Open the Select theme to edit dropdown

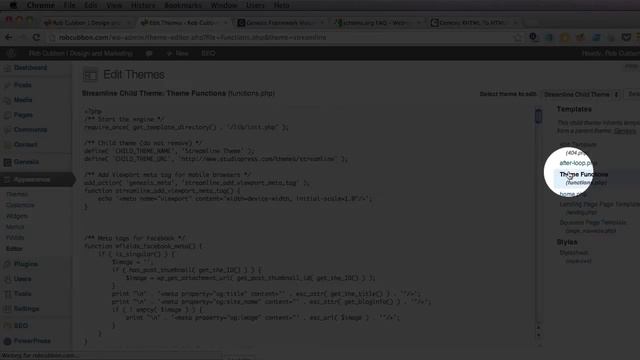582,94
